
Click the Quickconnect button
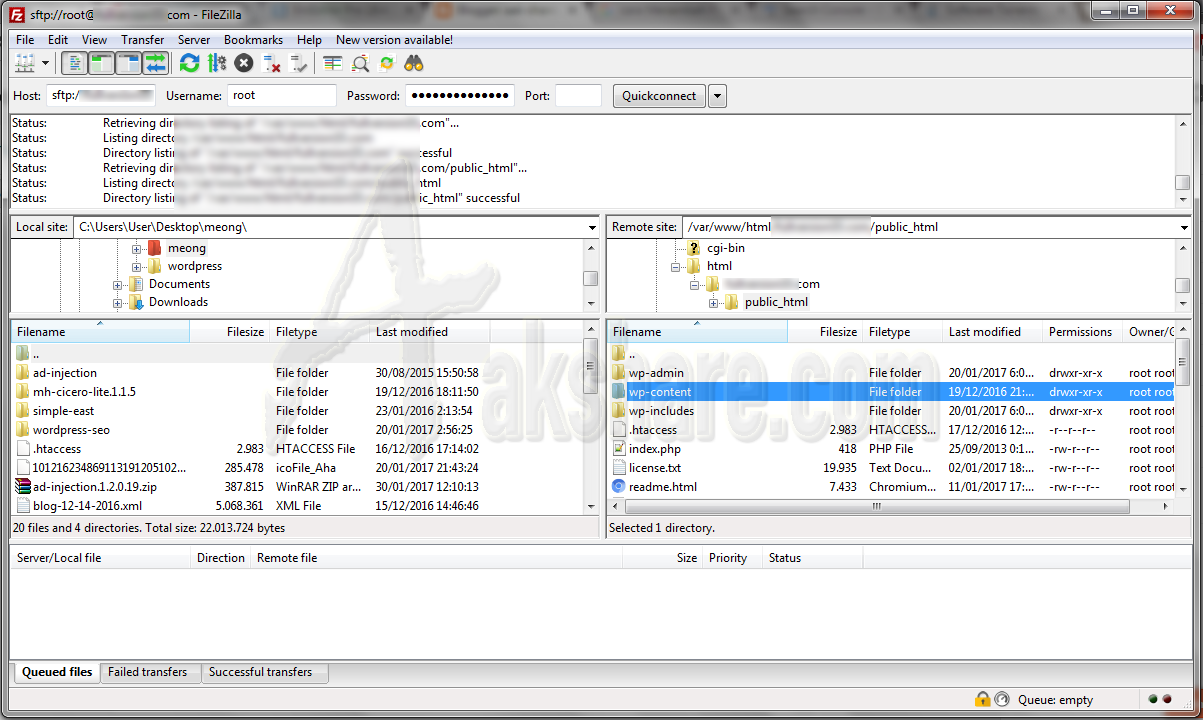click(659, 96)
